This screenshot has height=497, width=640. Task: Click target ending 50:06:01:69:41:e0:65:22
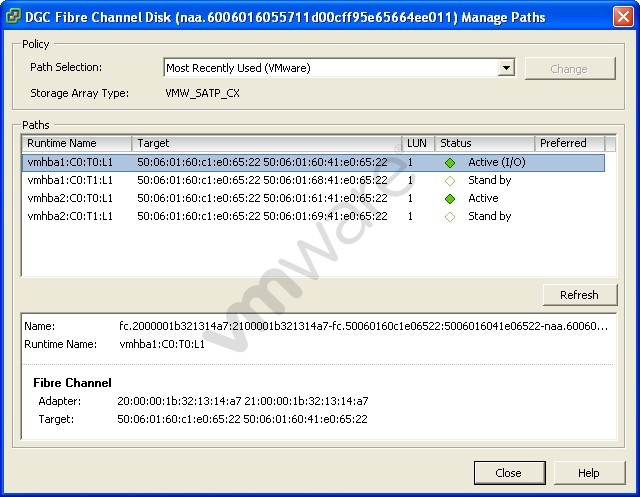(262, 216)
